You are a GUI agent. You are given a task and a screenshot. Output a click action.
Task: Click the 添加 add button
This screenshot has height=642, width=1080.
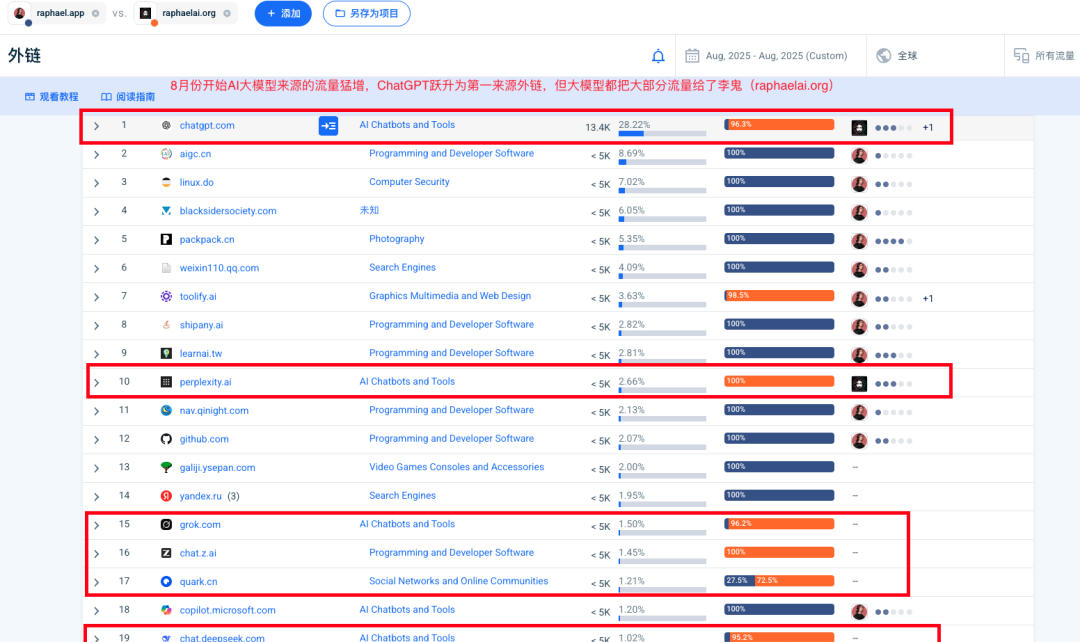click(x=283, y=13)
